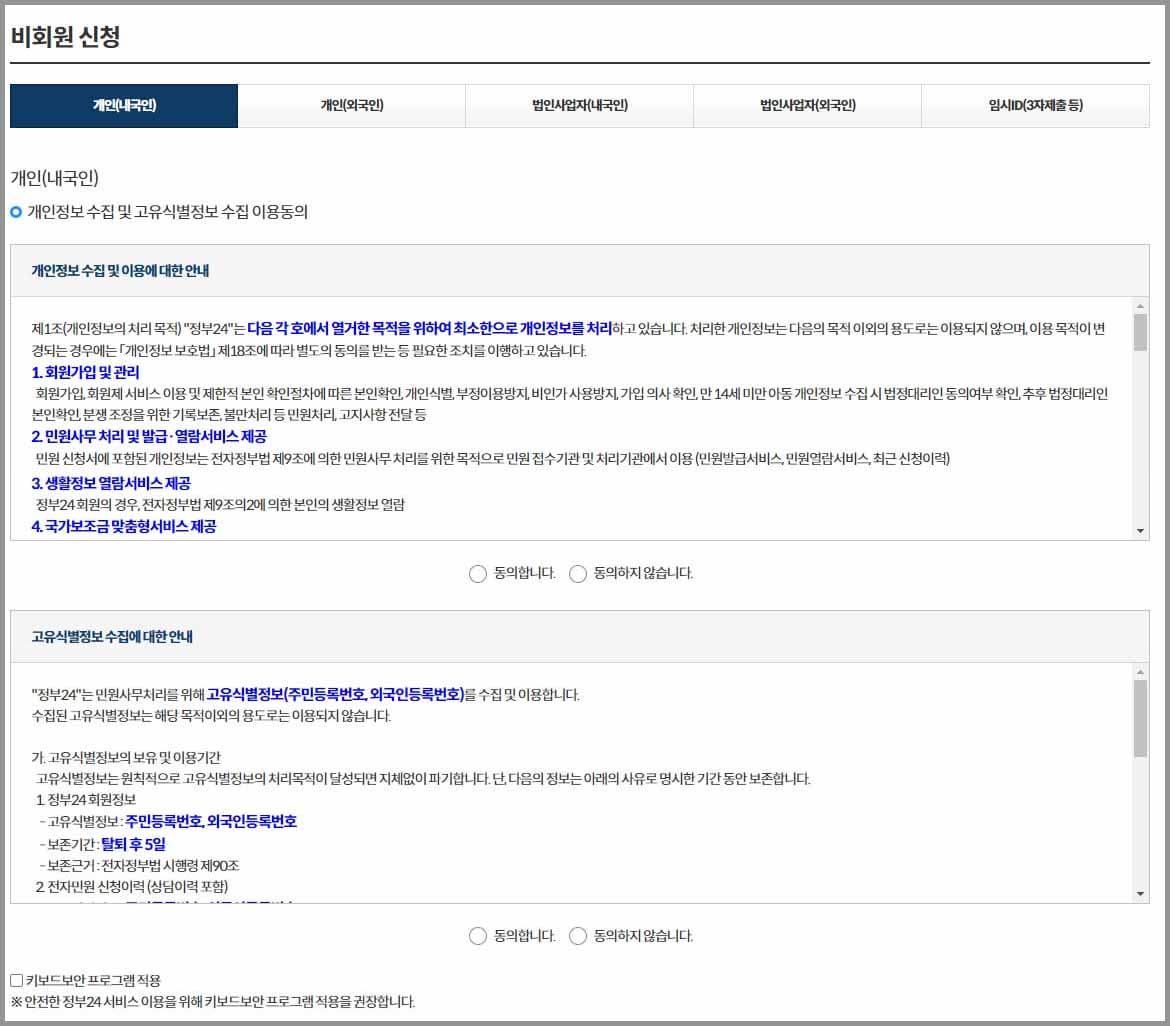Click the active 개인(내국인) tab

coord(123,105)
